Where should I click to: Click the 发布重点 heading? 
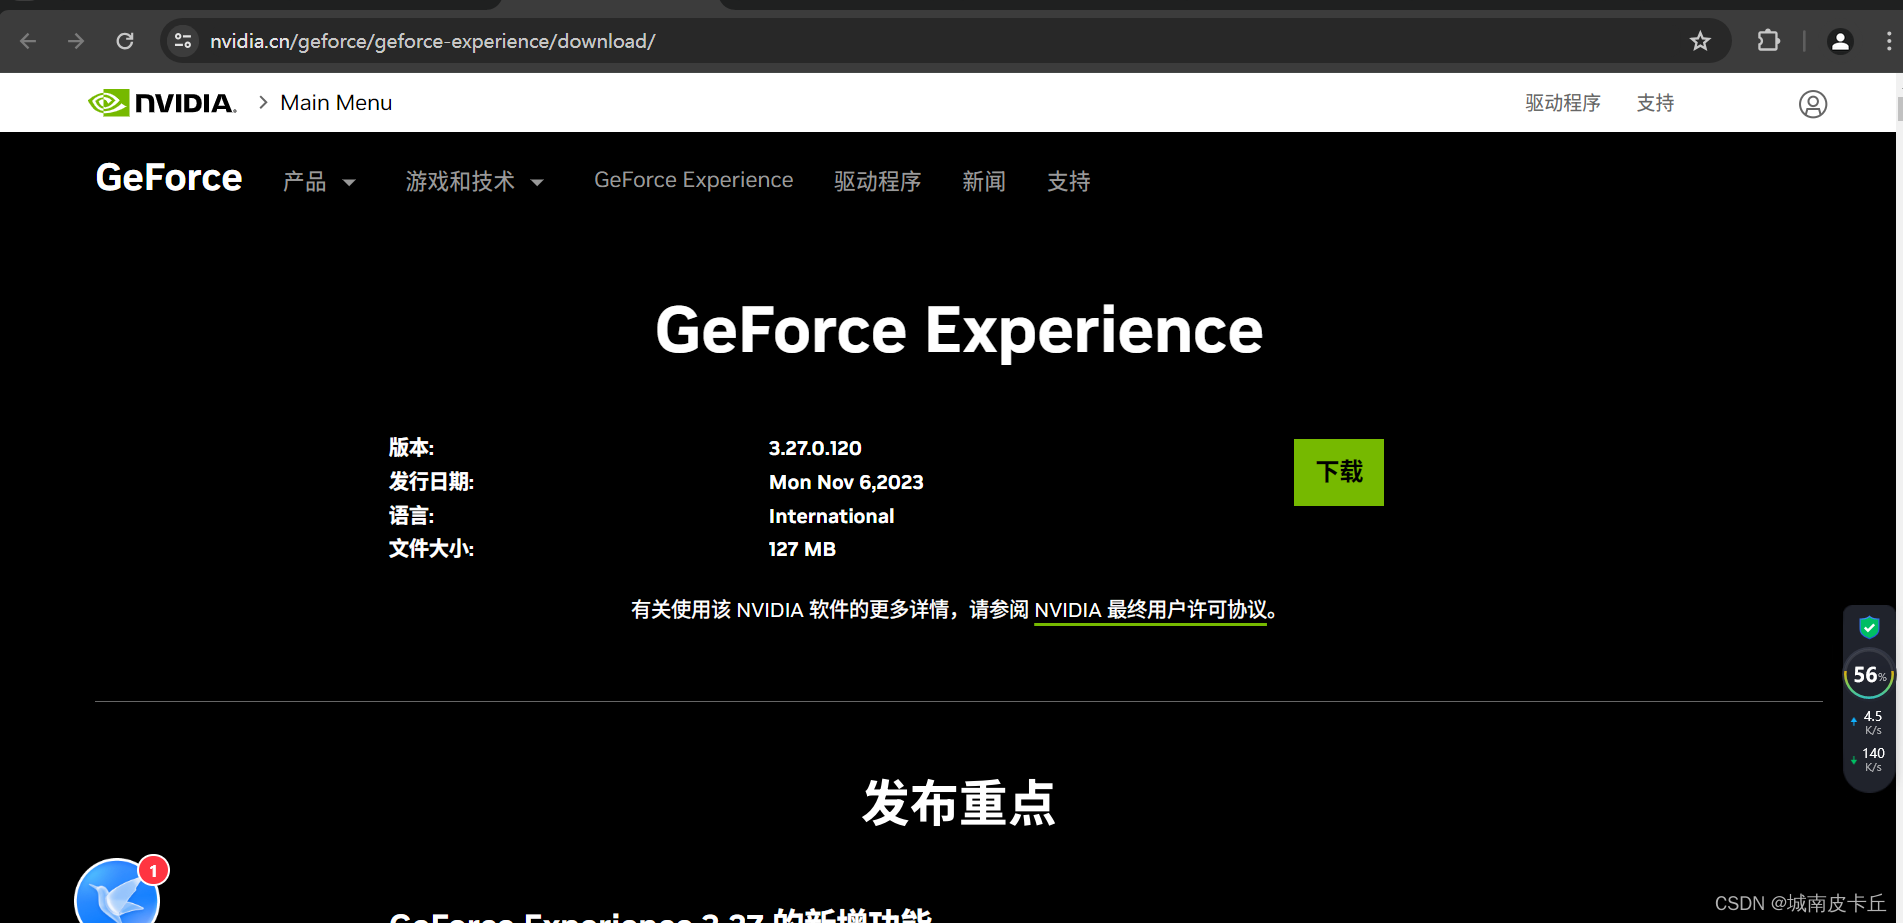(x=959, y=803)
